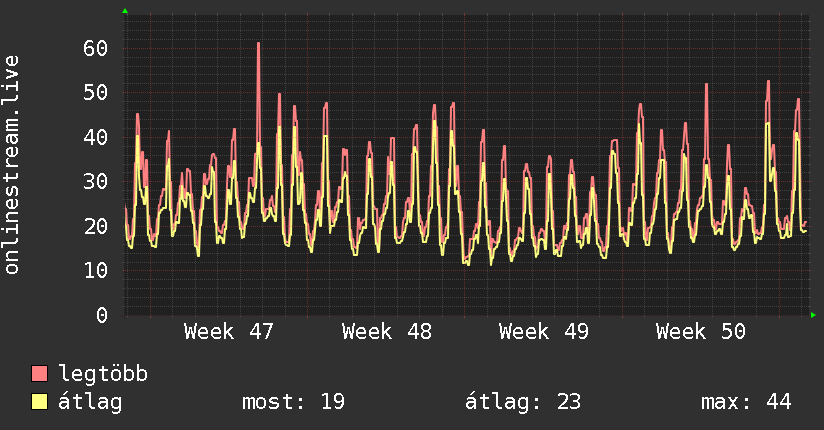
Task: Click the 'max: 44' statistic
Action: pyautogui.click(x=746, y=402)
